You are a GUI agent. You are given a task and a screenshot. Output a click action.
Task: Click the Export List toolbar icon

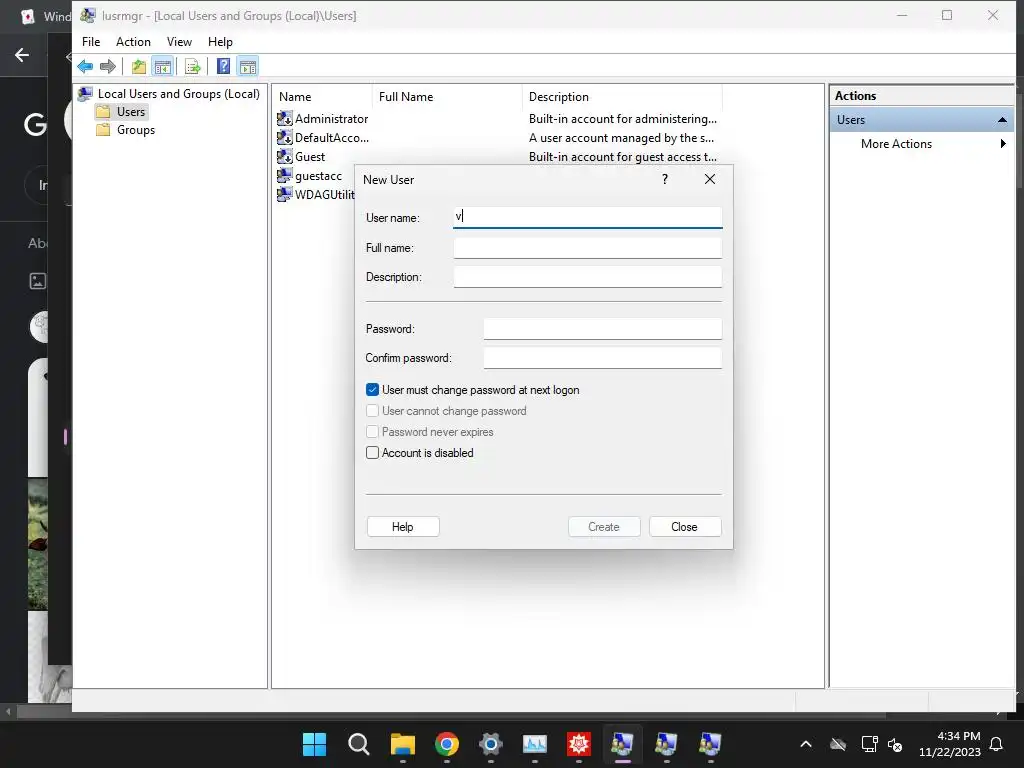(193, 66)
